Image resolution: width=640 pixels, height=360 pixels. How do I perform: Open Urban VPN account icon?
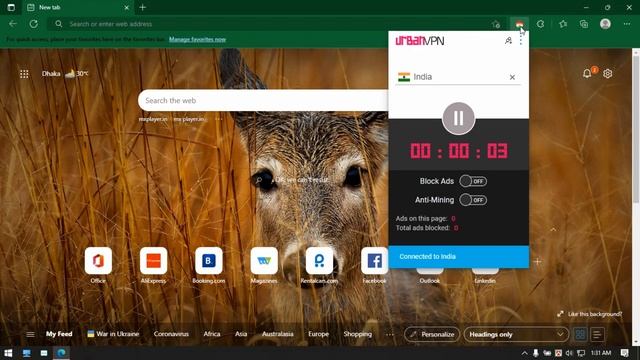coord(508,40)
